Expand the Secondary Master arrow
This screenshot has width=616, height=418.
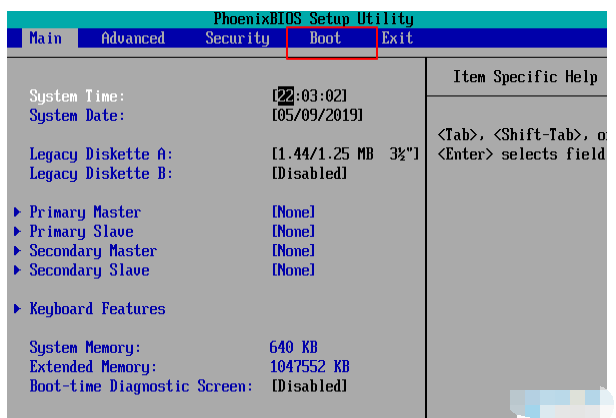click(x=19, y=251)
